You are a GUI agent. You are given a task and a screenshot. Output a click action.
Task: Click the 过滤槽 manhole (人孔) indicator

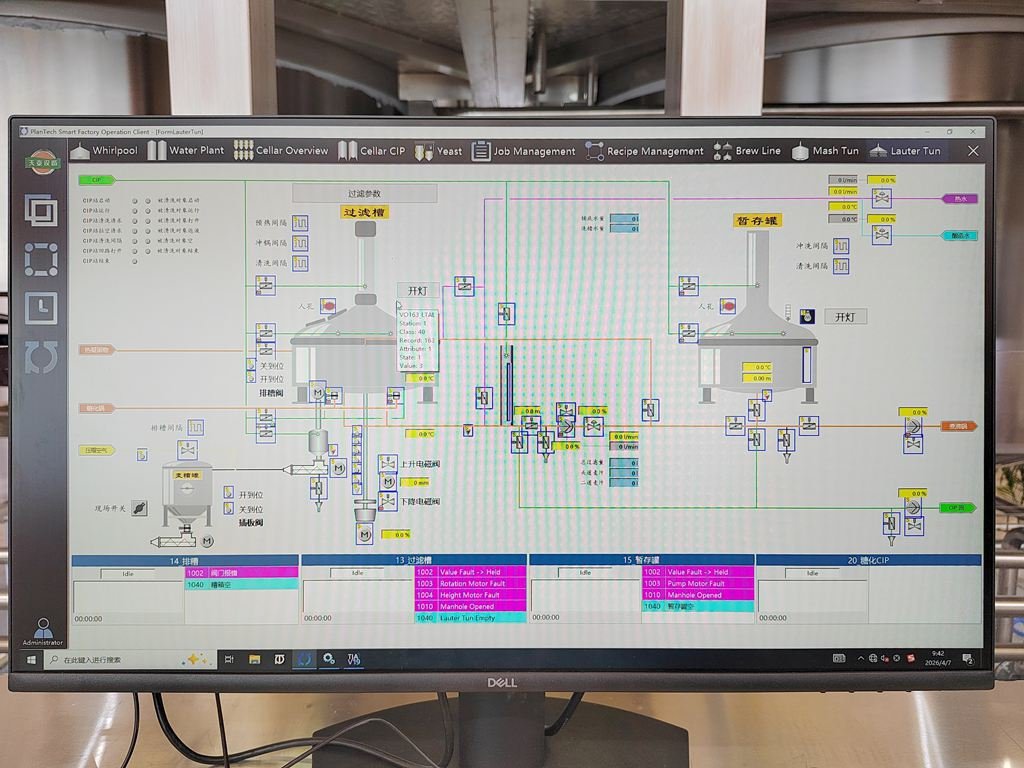point(328,306)
